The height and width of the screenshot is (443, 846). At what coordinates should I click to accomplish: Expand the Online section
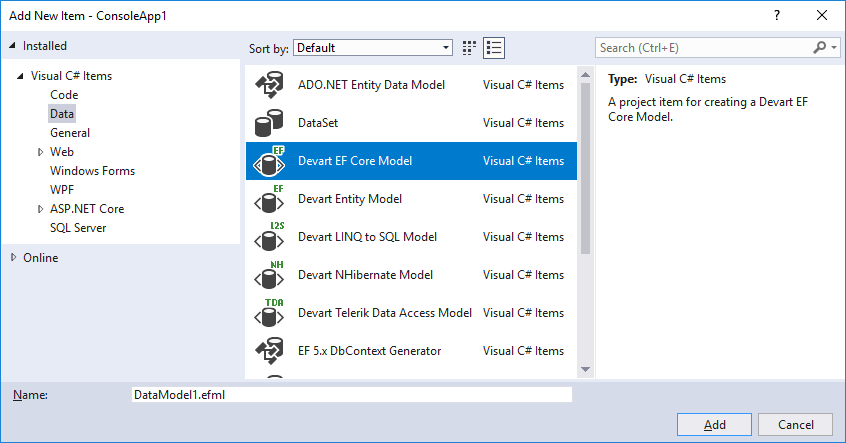click(x=13, y=258)
